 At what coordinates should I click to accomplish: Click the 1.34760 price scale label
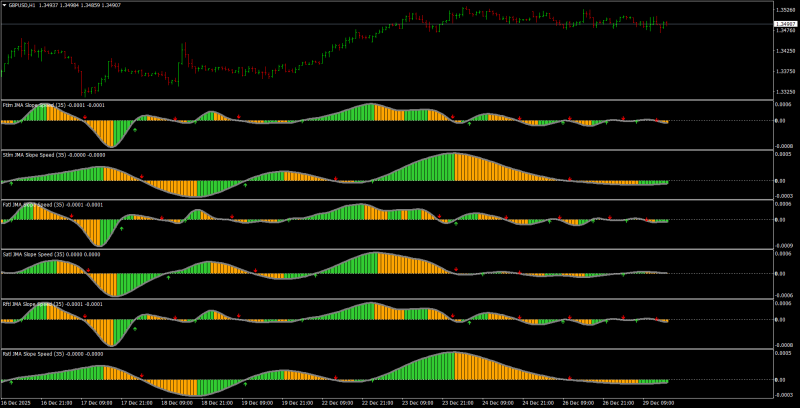[x=784, y=31]
